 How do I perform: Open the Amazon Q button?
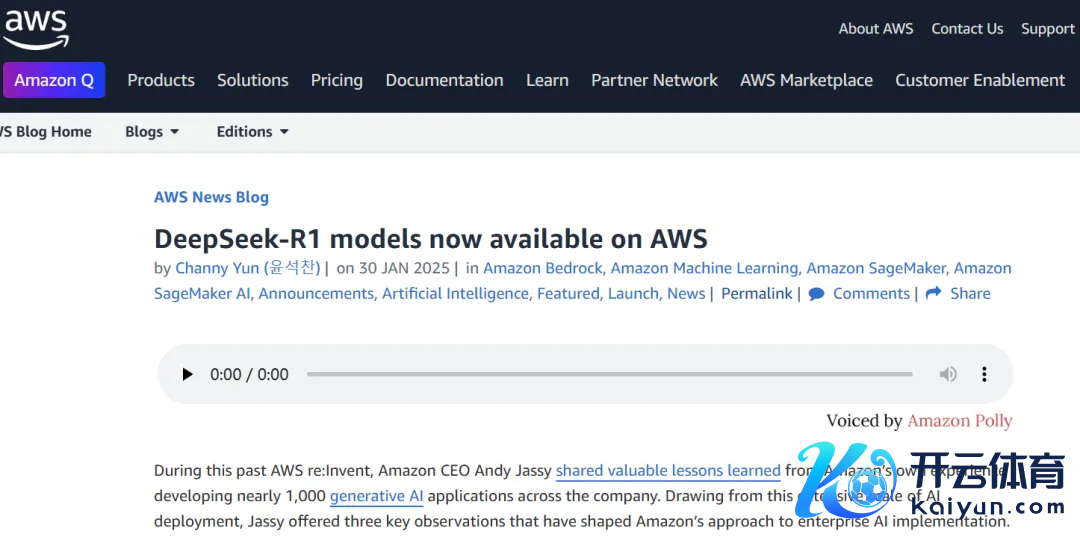[x=54, y=80]
